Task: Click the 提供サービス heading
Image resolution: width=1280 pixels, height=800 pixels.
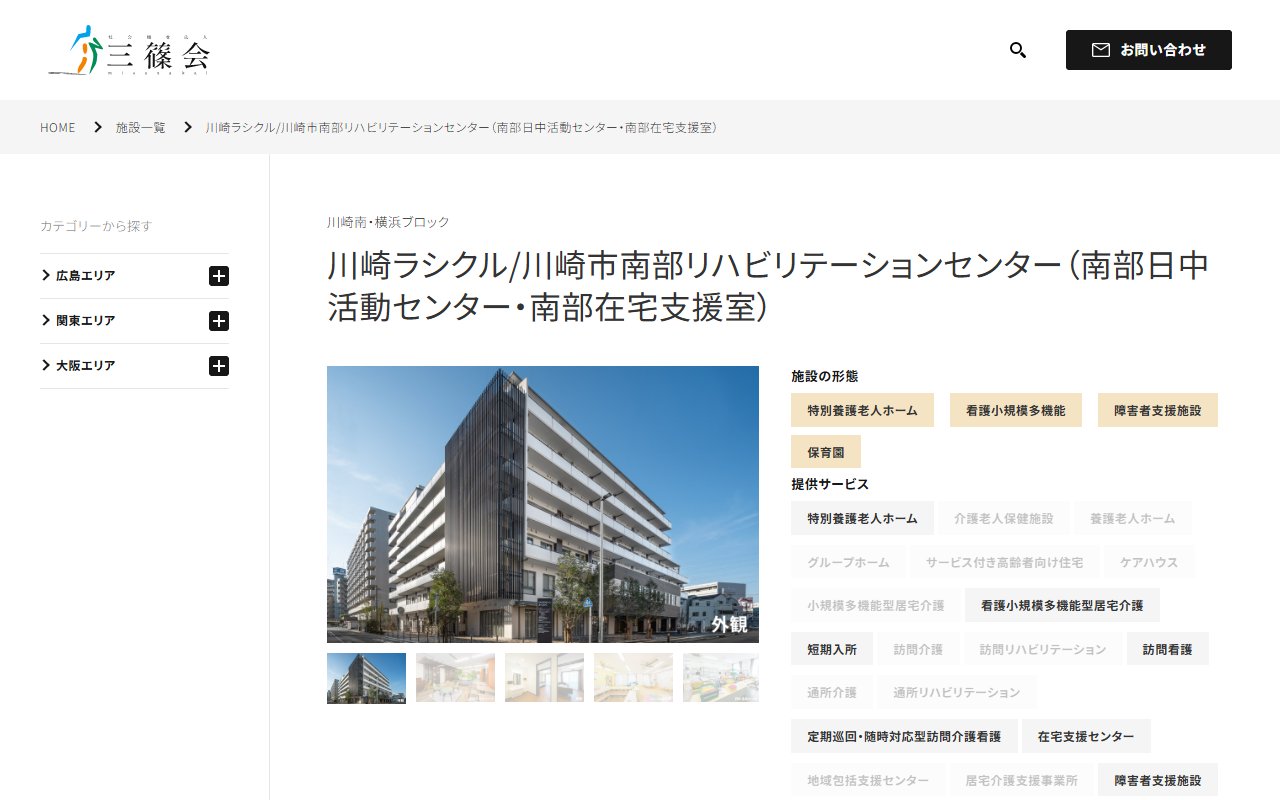Action: [x=830, y=484]
